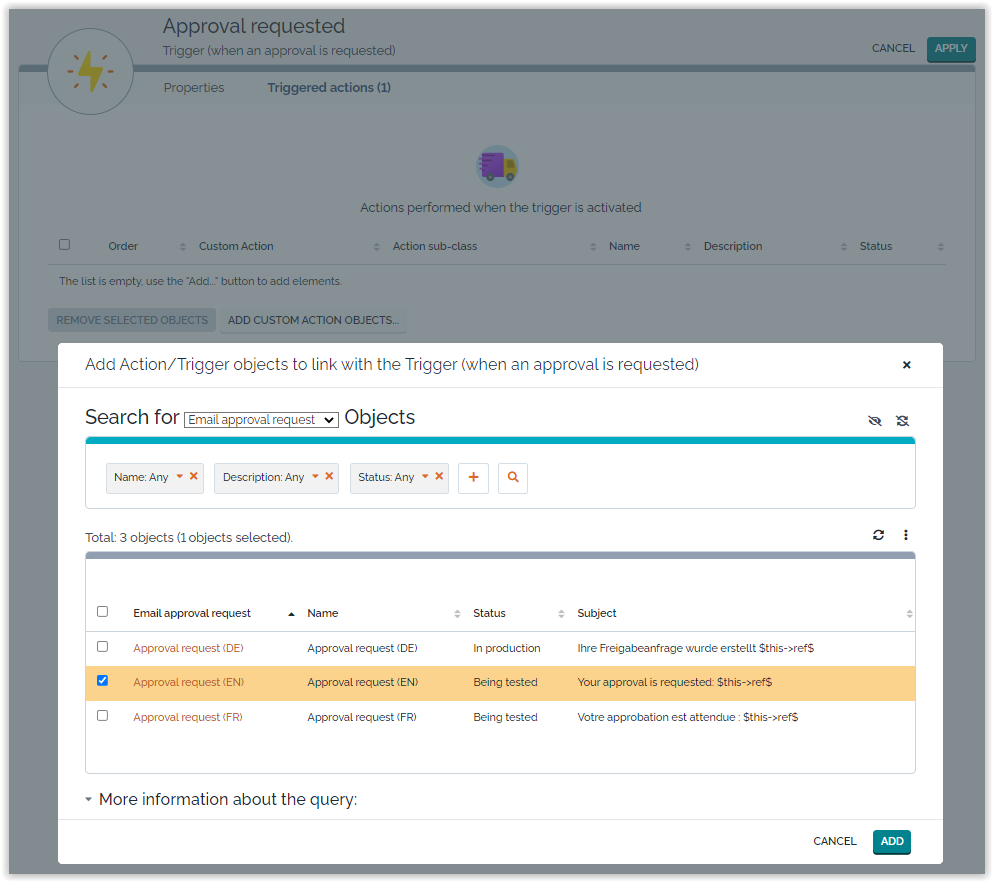Close the Add Action/Trigger dialog
Screen dimensions: 993x882
[x=907, y=365]
